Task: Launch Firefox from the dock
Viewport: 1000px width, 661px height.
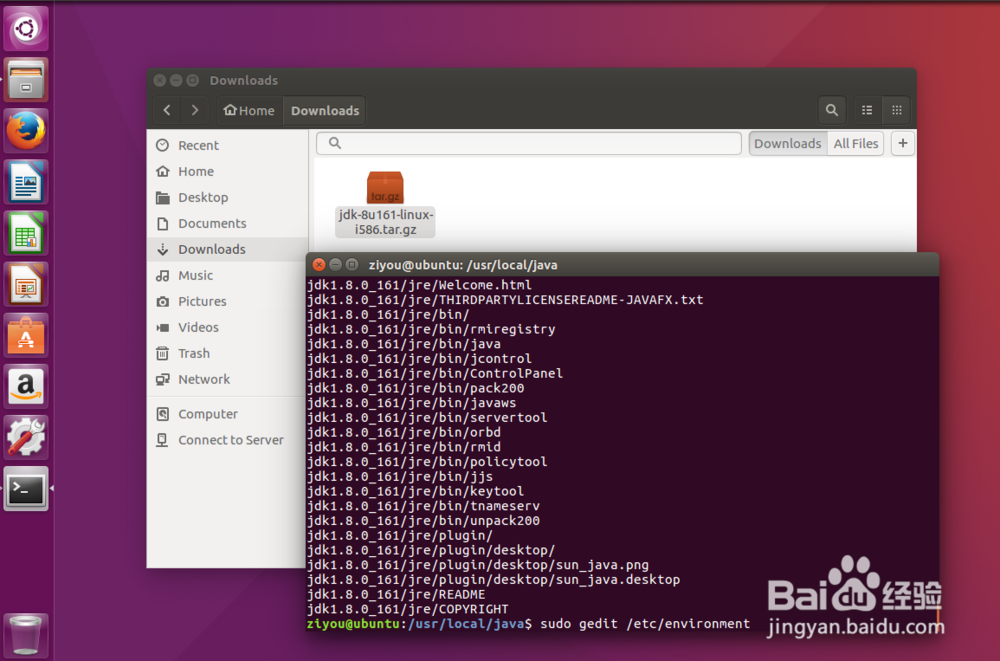Action: pos(26,131)
